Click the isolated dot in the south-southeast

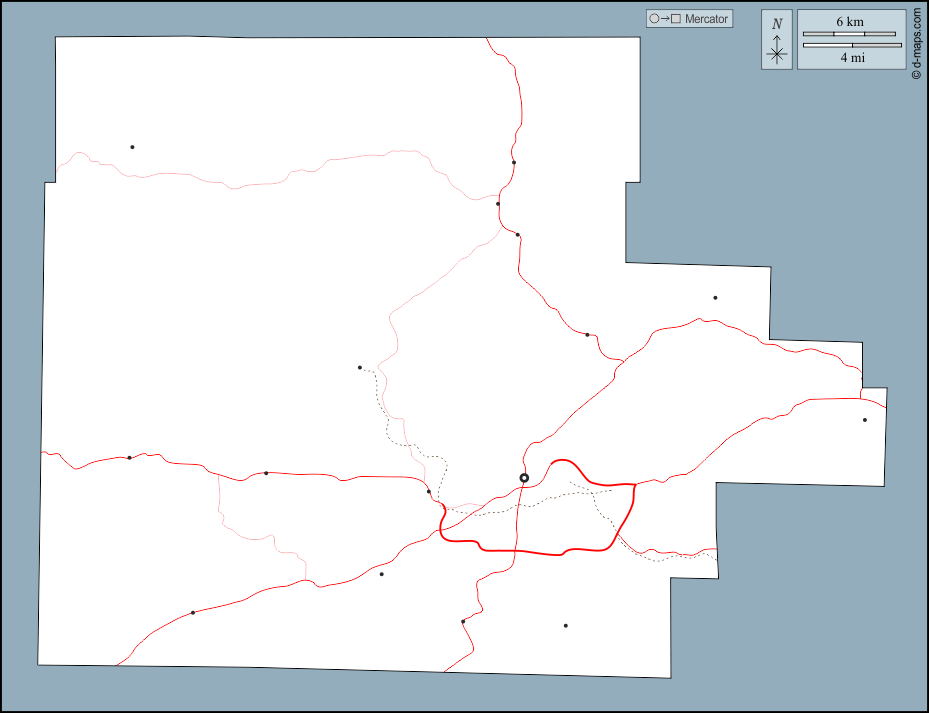[565, 626]
